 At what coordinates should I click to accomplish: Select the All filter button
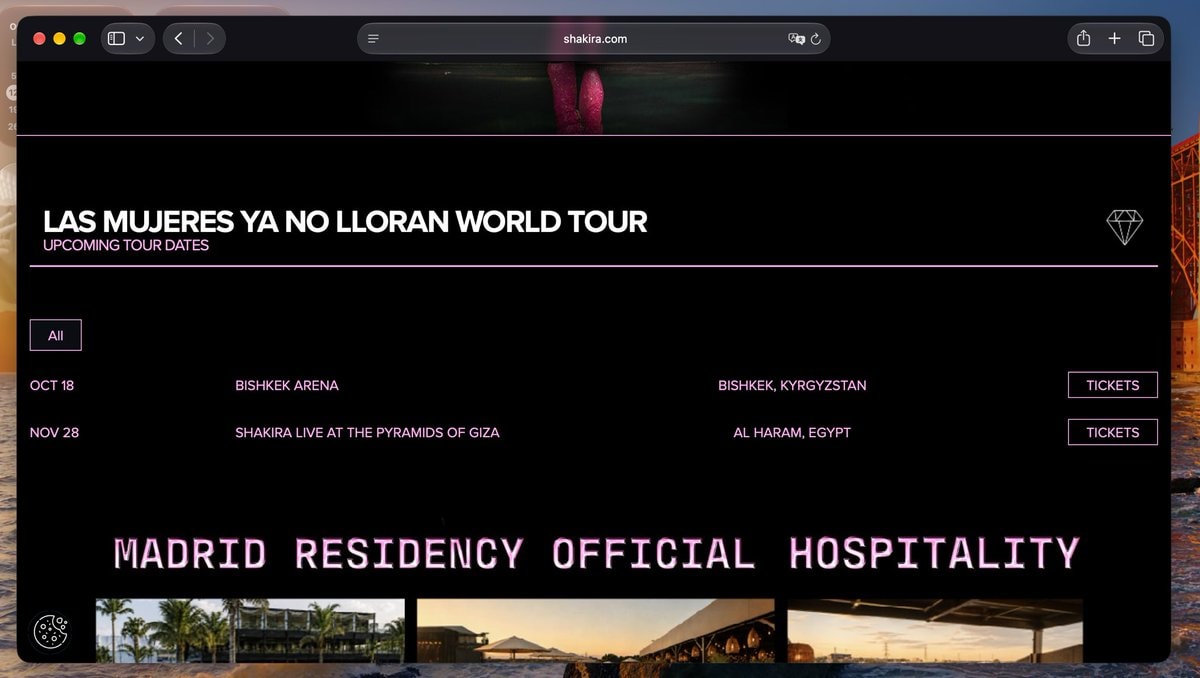click(x=56, y=335)
